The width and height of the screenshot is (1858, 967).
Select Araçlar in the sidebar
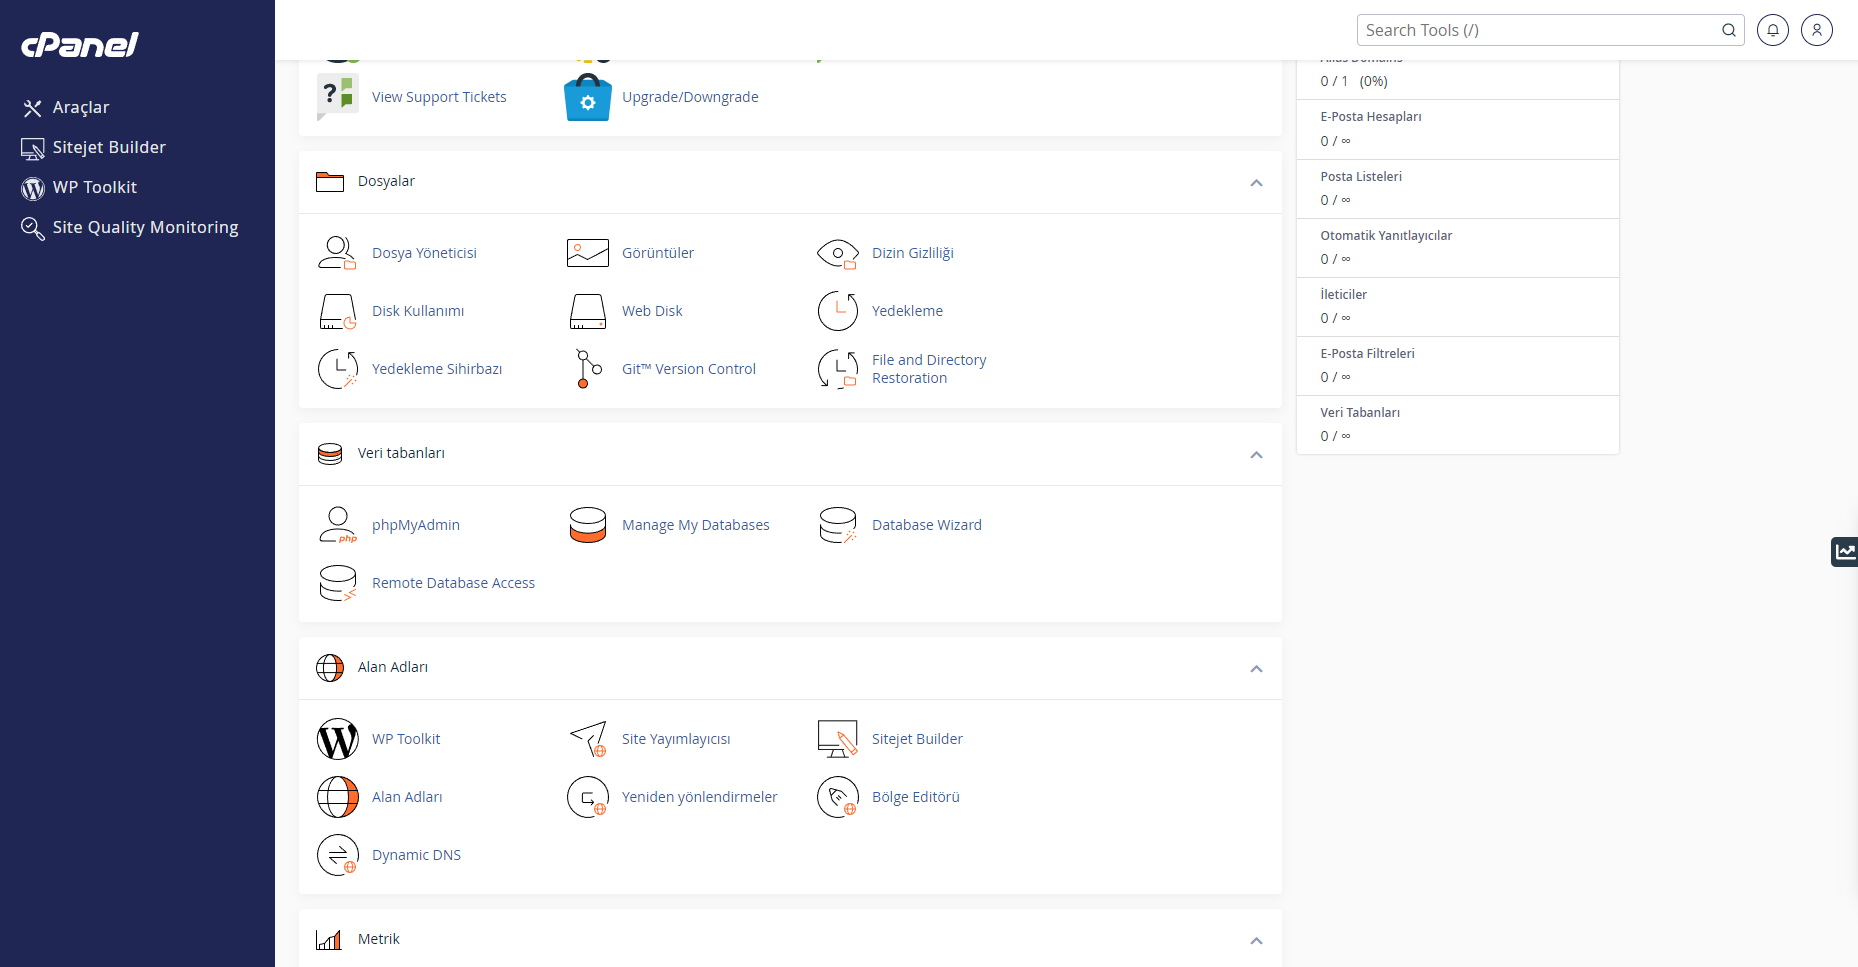click(x=80, y=108)
